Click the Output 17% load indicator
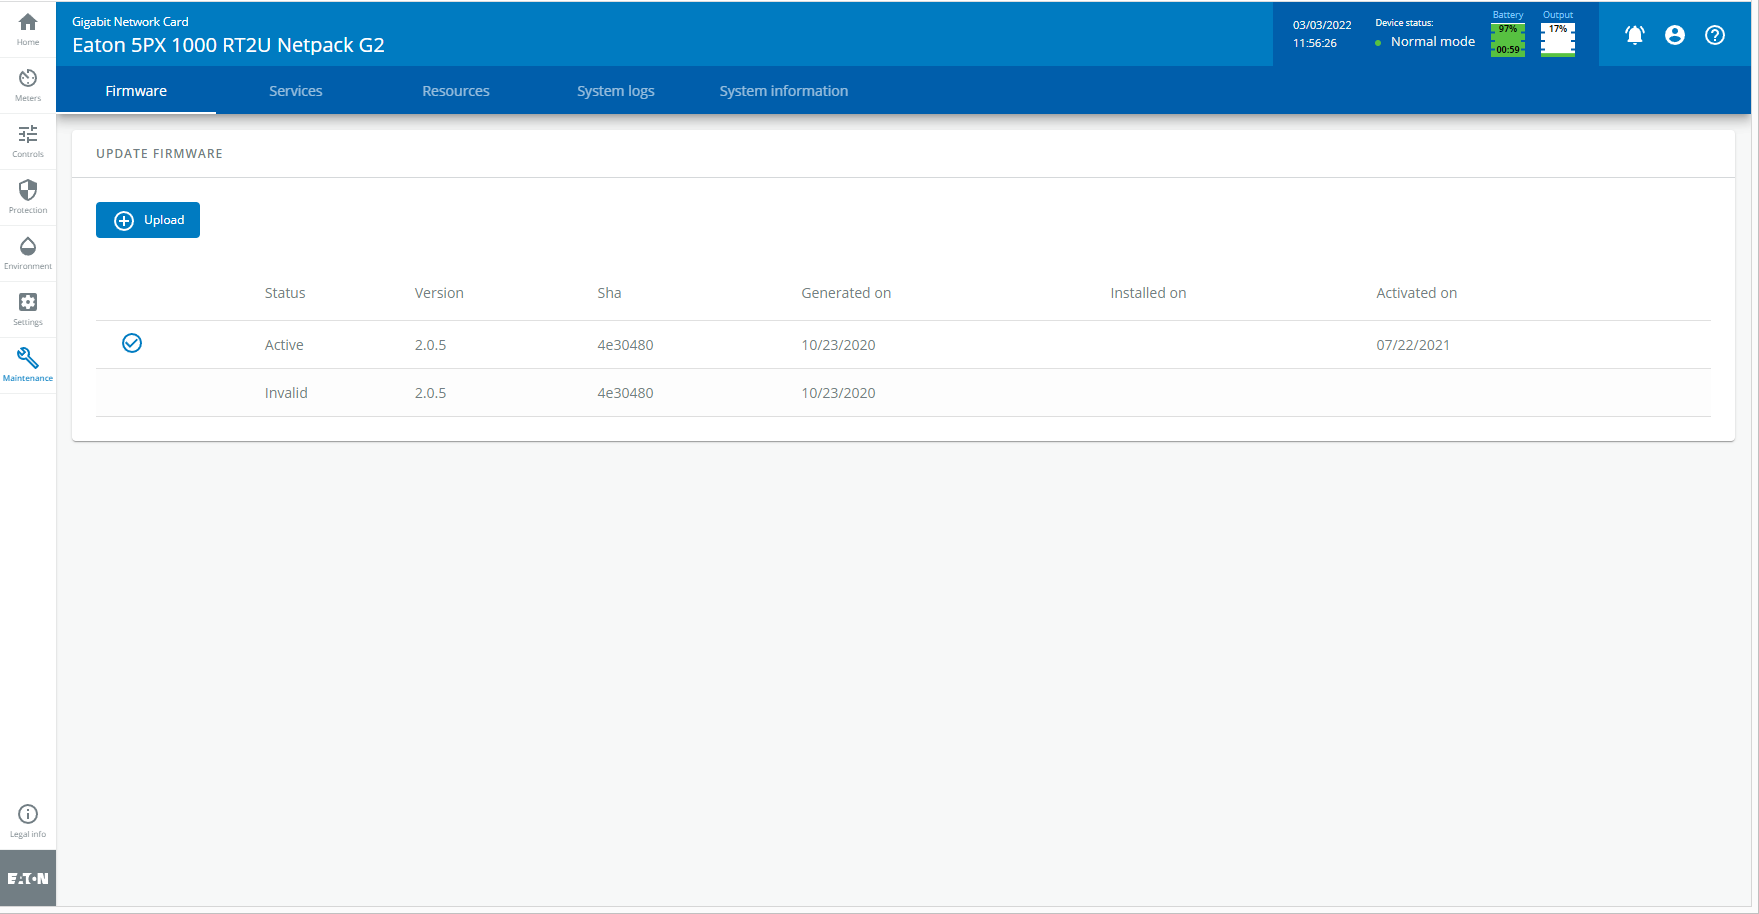 1558,40
